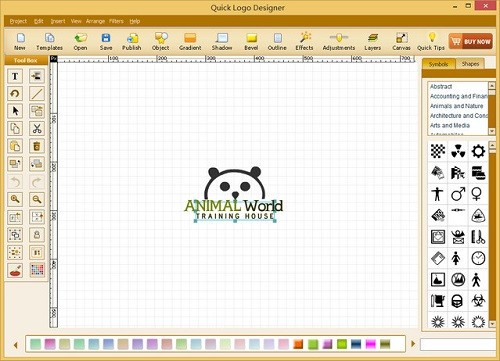Switch to the Symbols tab
500x361 pixels.
(x=439, y=64)
